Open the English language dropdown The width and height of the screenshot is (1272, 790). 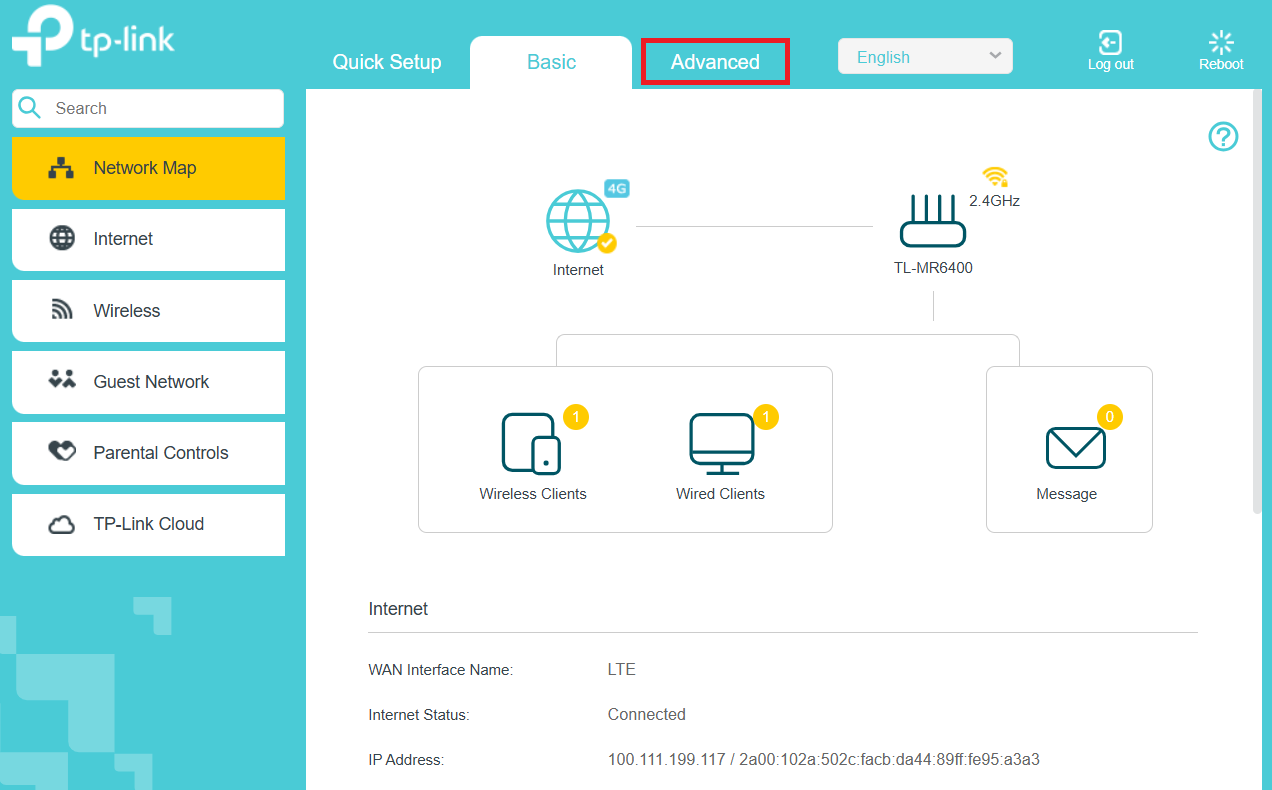click(x=925, y=57)
